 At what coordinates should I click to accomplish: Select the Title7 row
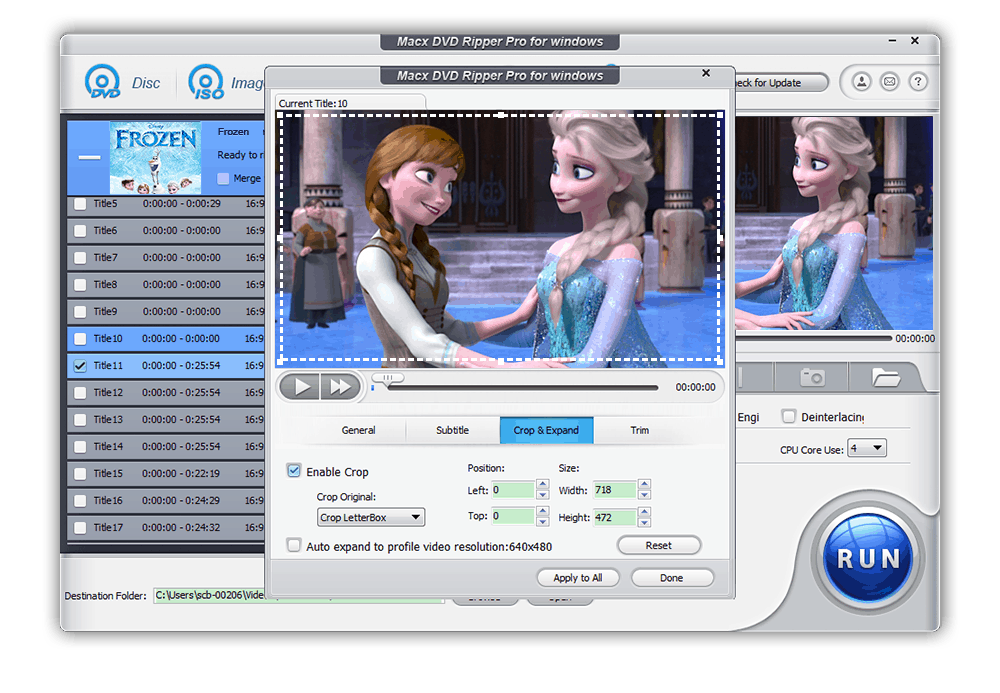166,258
